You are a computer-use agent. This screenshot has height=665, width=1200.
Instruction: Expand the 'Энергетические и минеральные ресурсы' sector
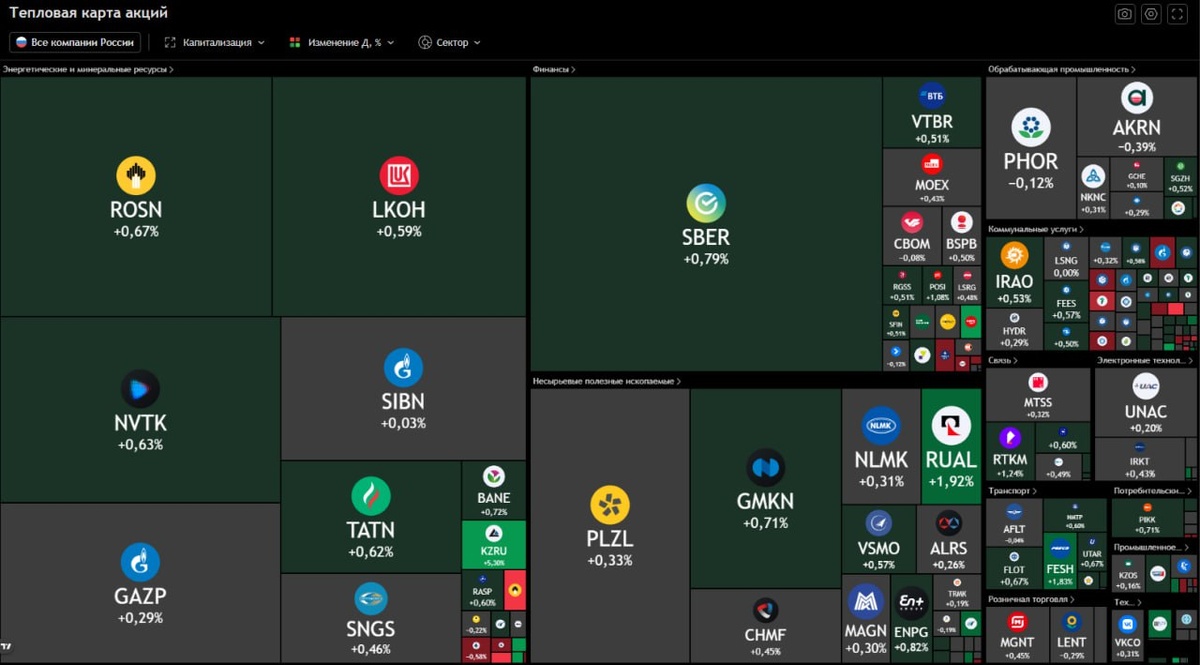89,70
